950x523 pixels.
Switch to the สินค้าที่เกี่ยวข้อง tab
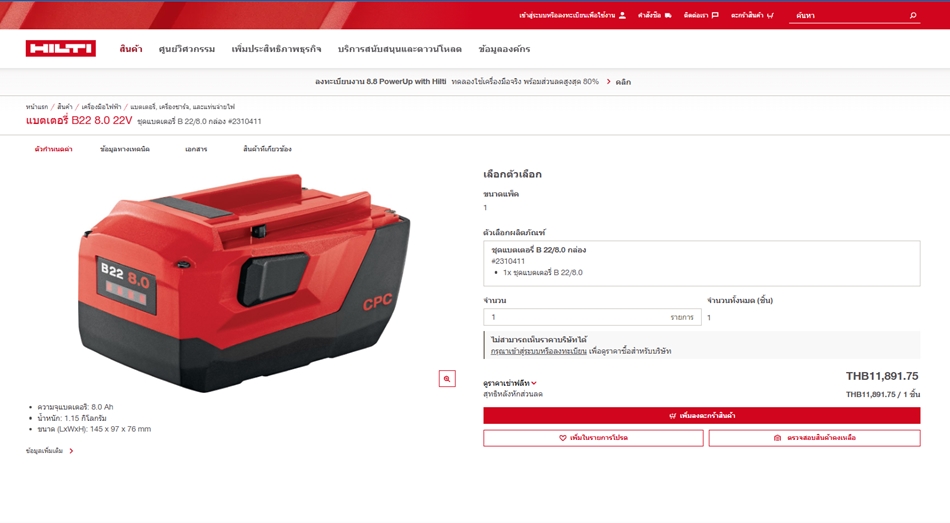(267, 148)
